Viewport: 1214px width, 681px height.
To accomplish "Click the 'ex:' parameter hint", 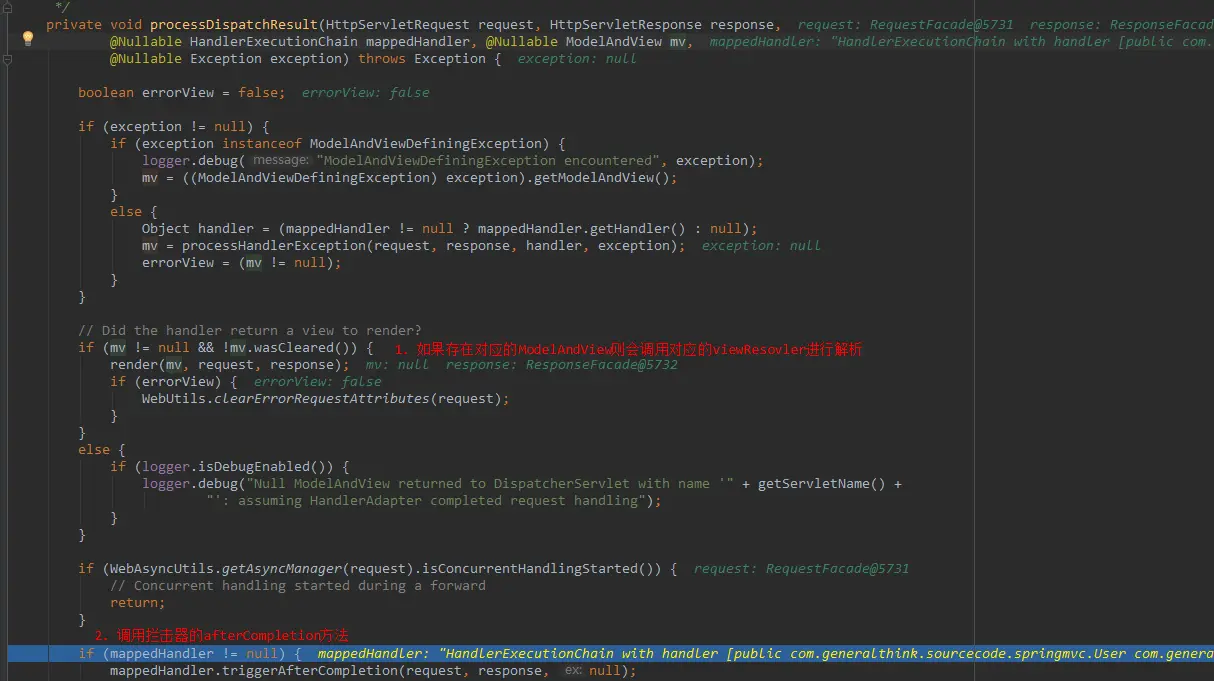I will click(x=573, y=670).
